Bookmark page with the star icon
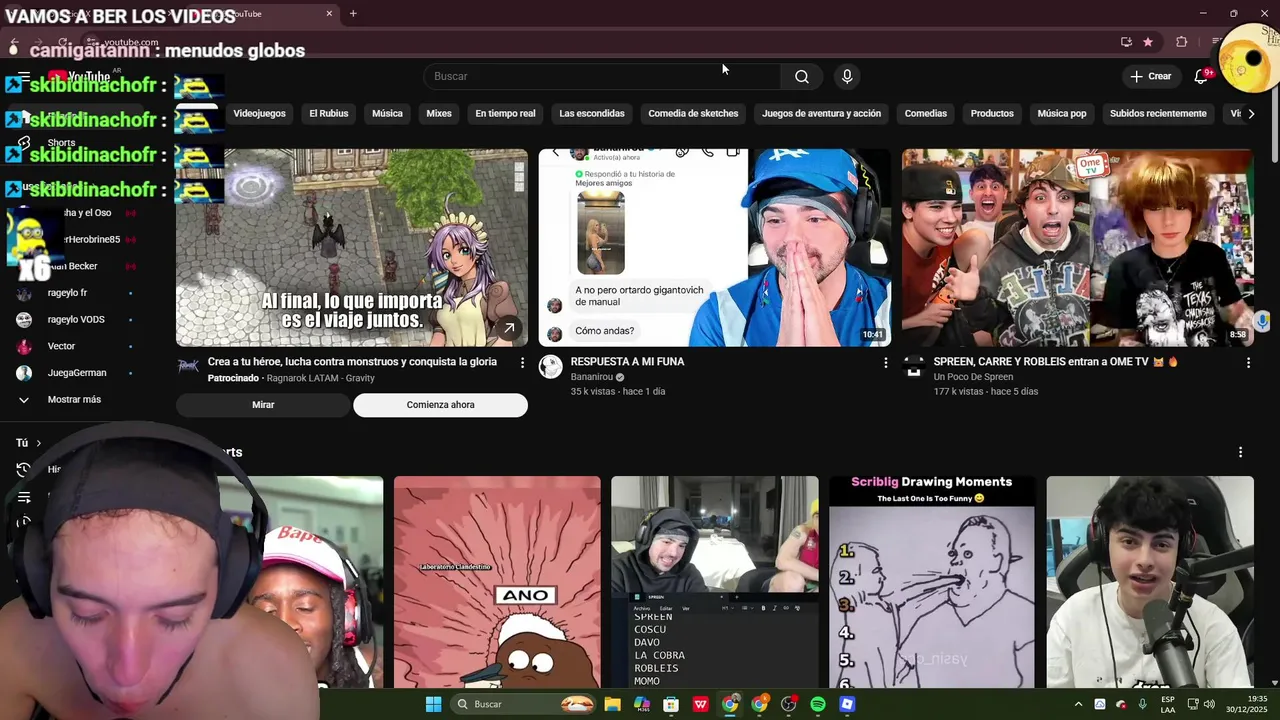This screenshot has width=1280, height=720. (x=1148, y=42)
